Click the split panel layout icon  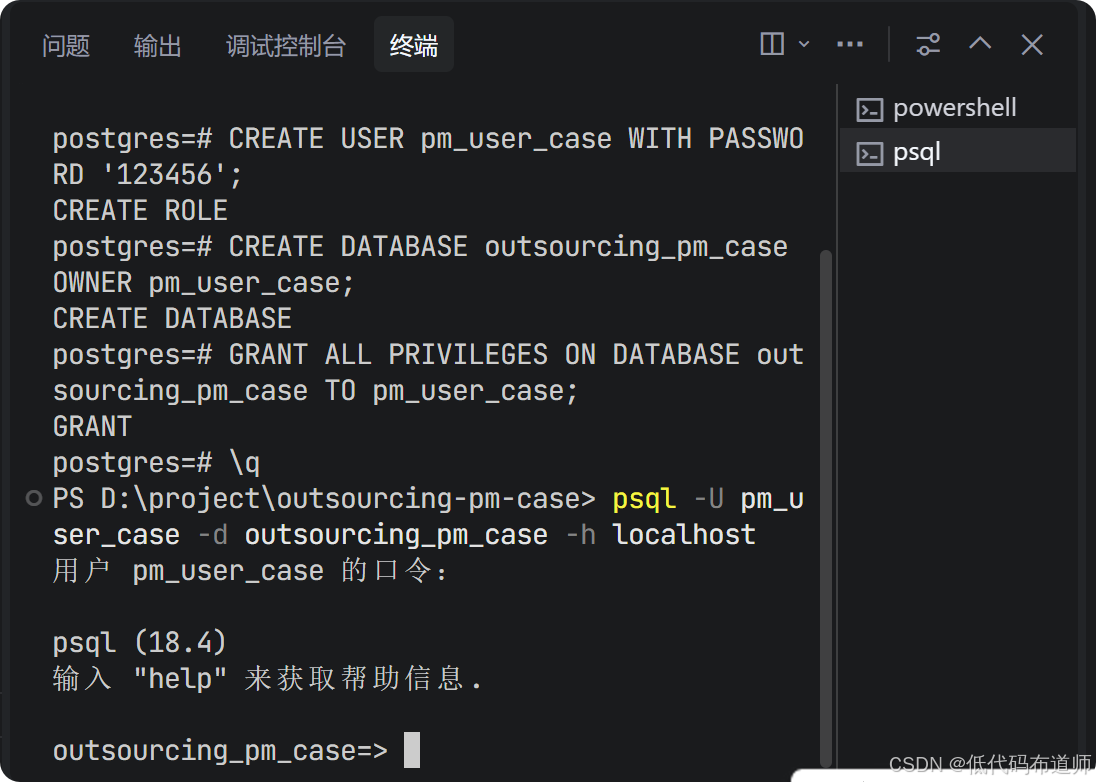click(772, 44)
